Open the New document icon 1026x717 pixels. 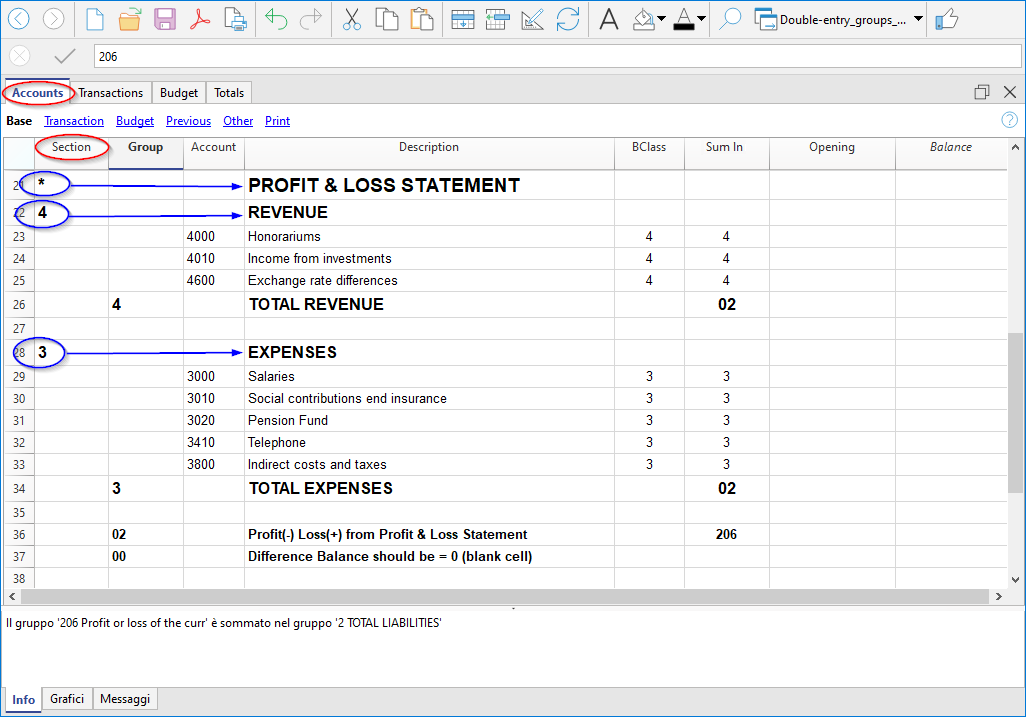[x=94, y=19]
